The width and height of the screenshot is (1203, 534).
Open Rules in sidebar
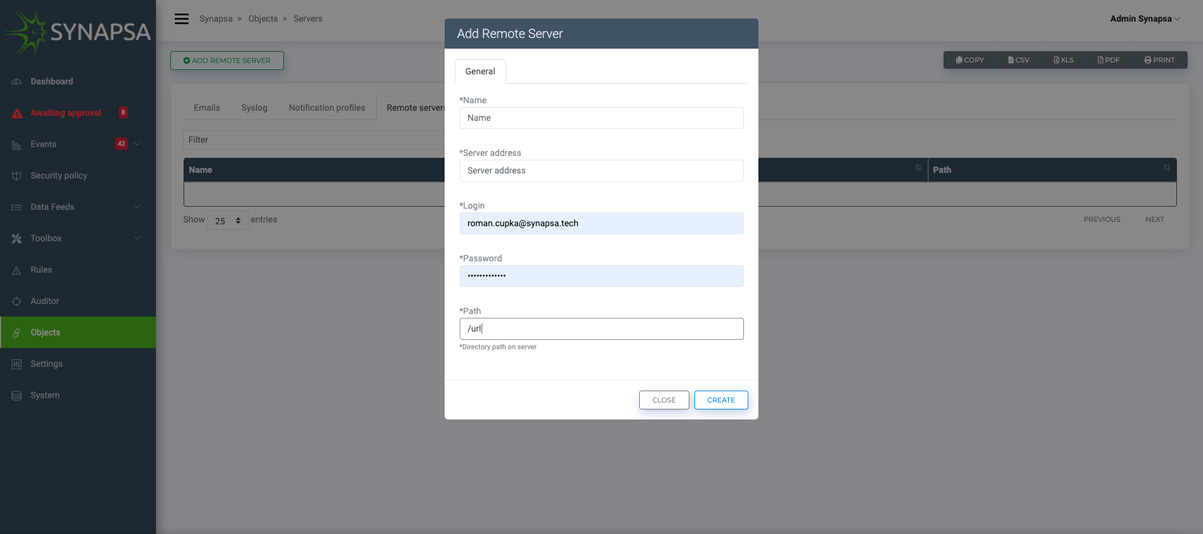click(x=41, y=270)
